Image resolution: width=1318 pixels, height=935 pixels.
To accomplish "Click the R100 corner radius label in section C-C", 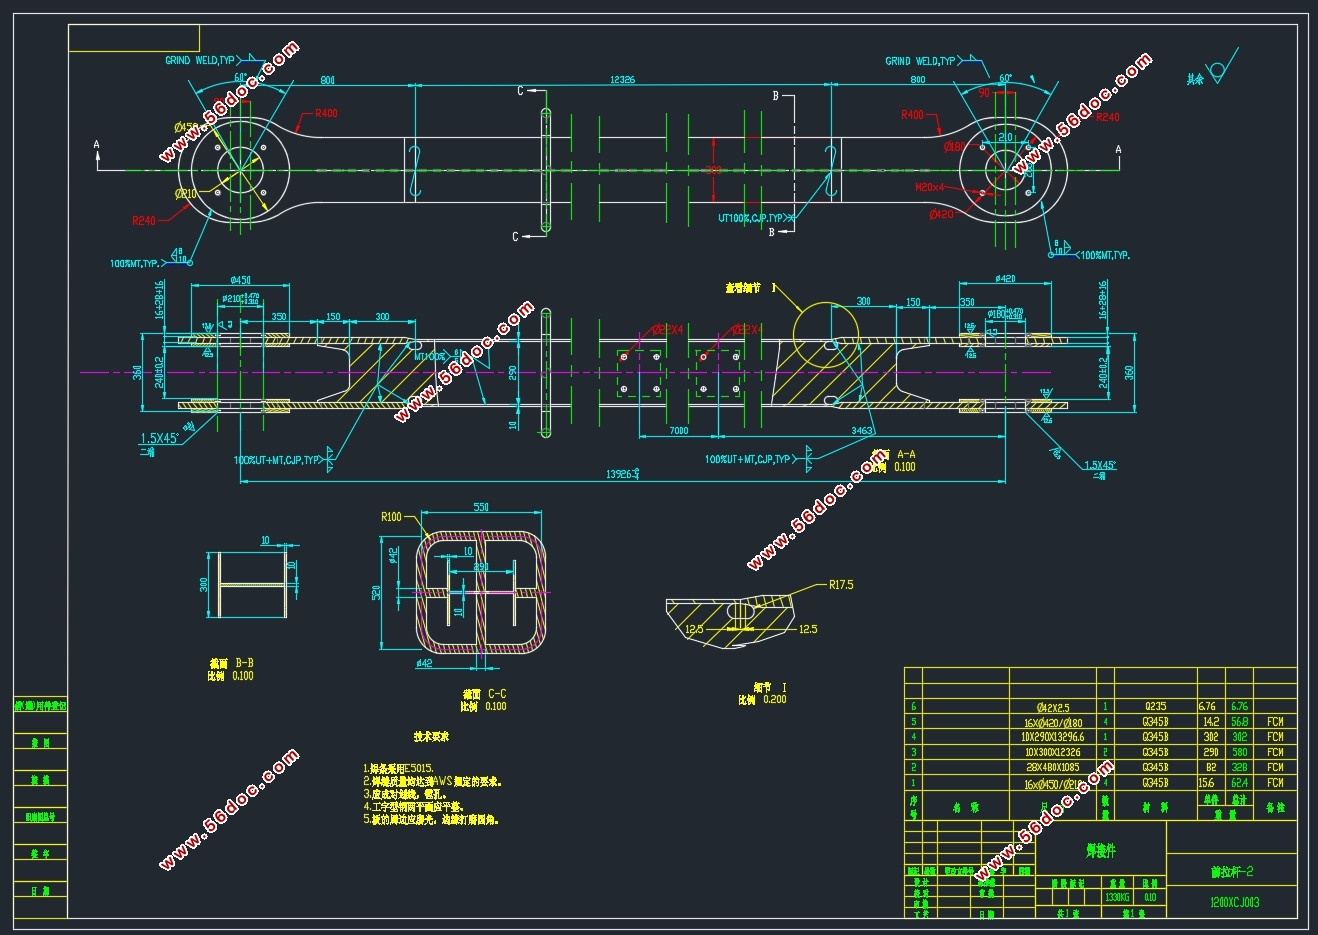I will point(391,517).
